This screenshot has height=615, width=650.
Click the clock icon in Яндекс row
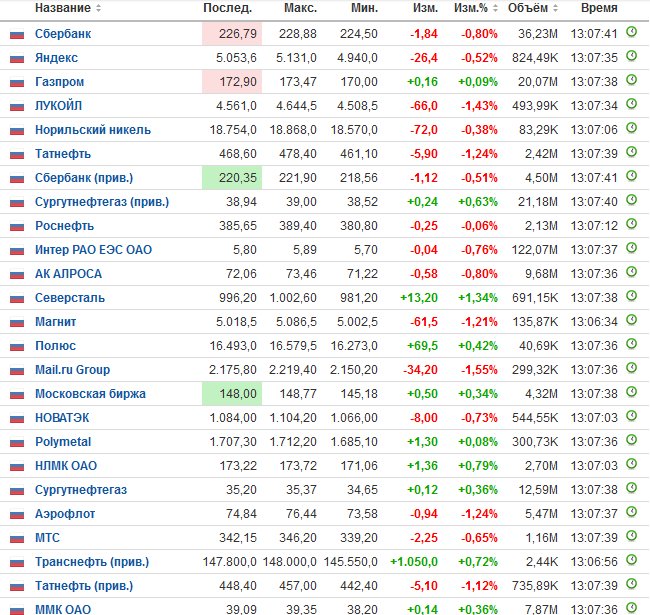tap(631, 56)
